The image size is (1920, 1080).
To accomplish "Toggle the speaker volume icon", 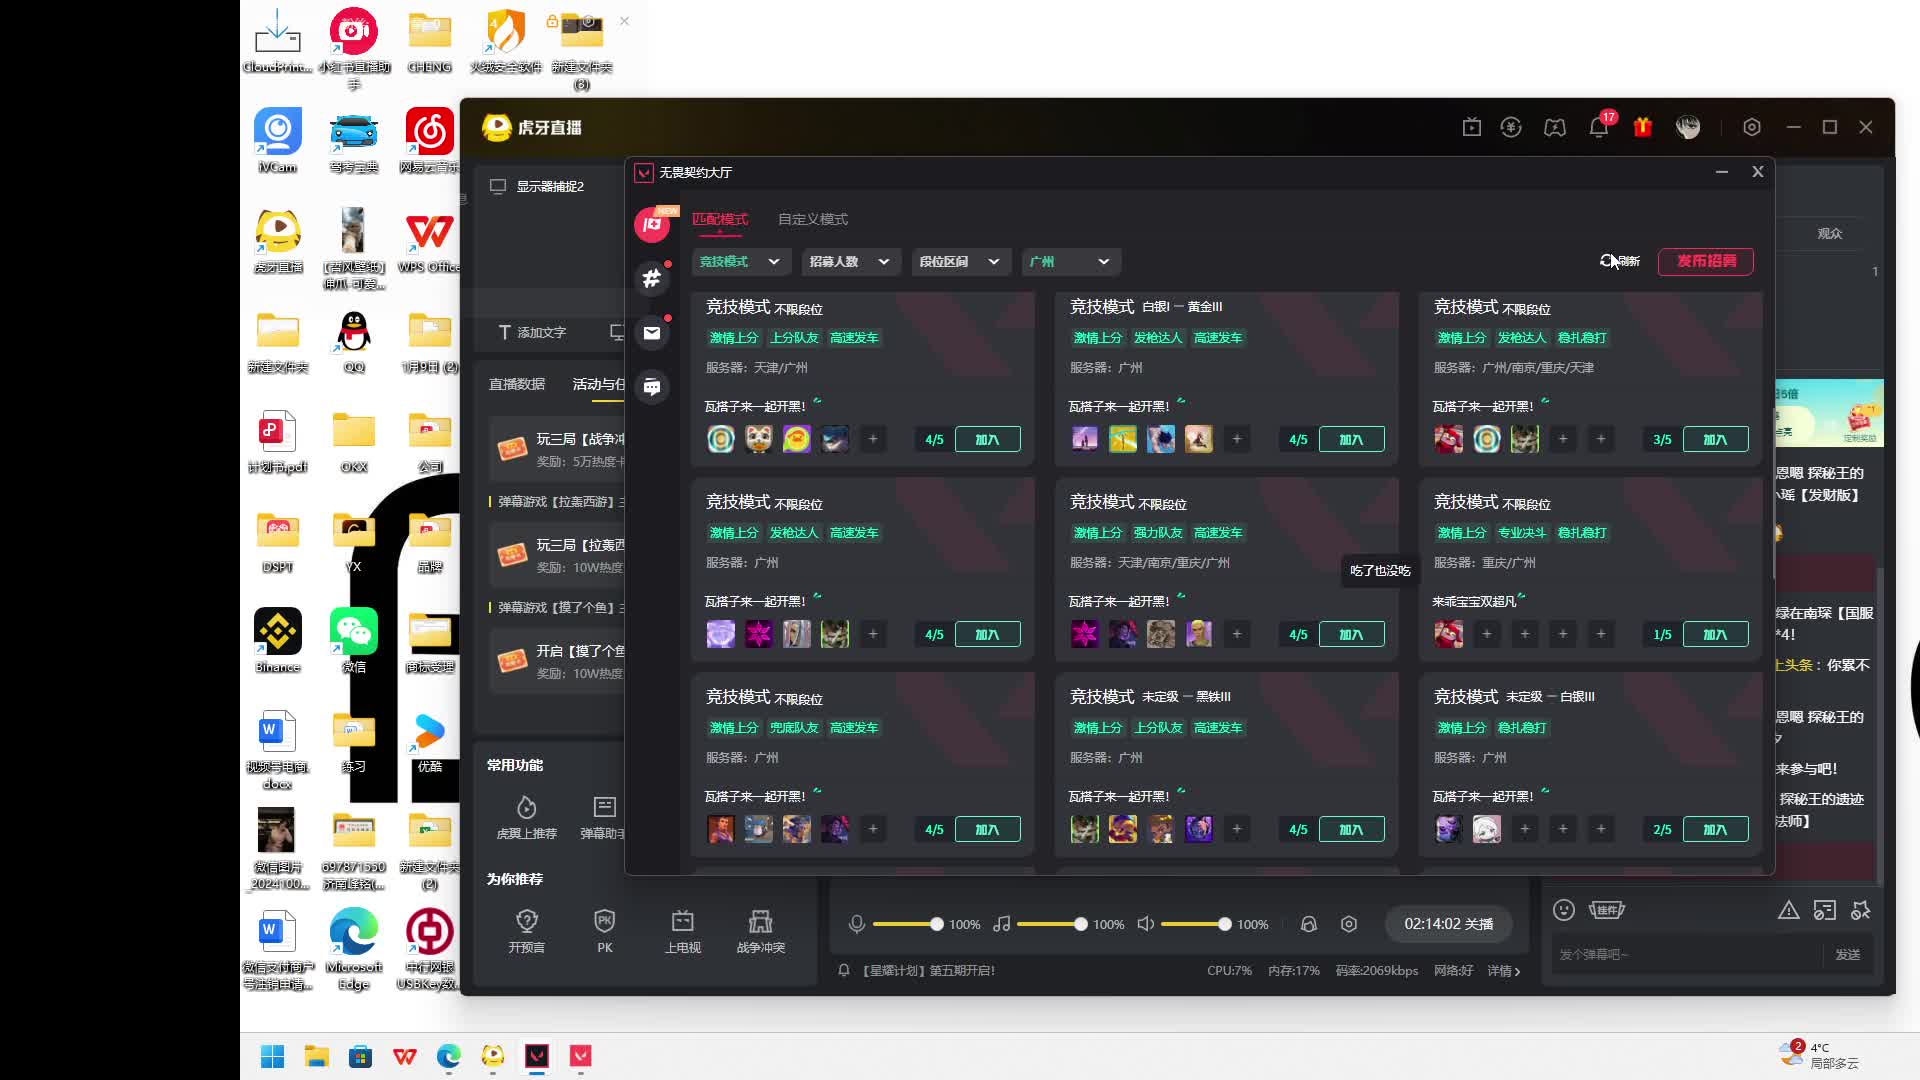I will pos(1146,924).
